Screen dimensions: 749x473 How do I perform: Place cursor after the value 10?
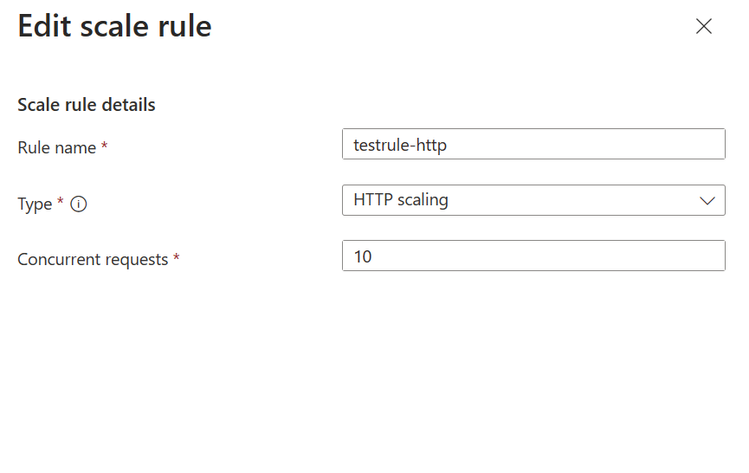[374, 257]
